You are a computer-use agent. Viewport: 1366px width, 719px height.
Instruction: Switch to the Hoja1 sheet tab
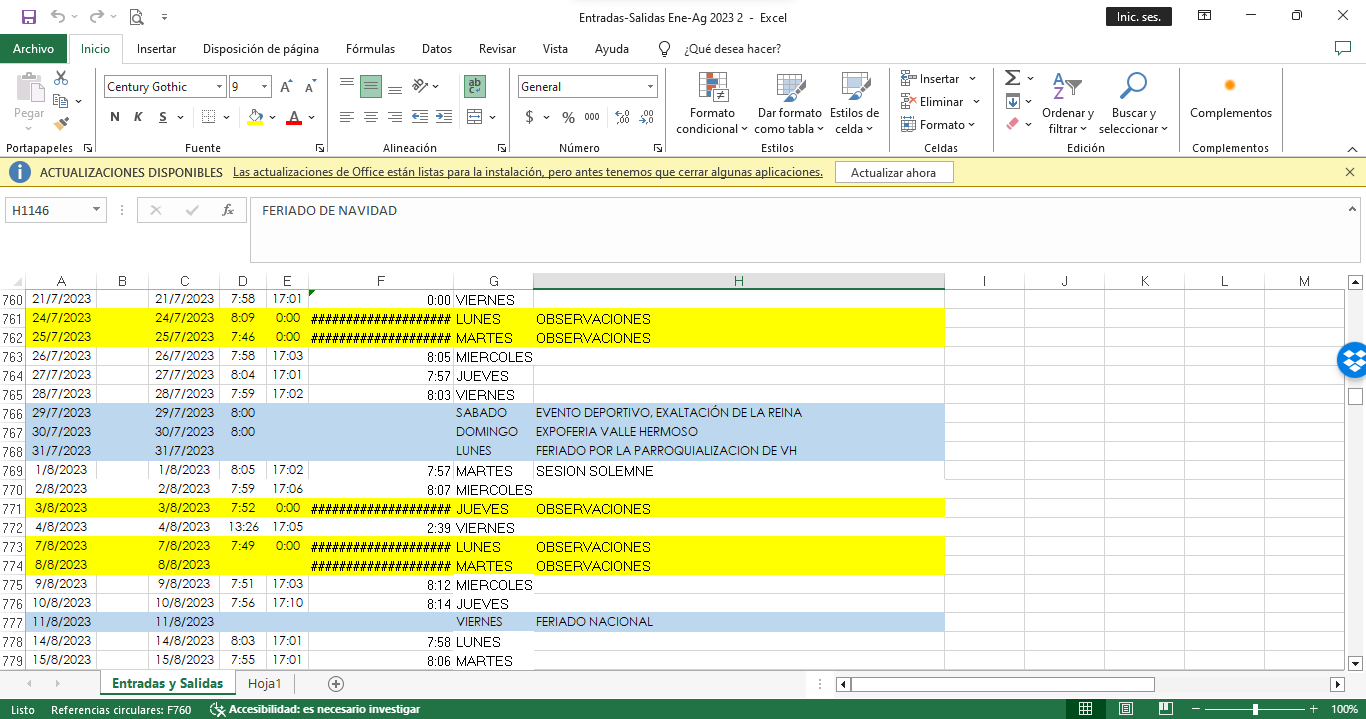click(265, 684)
